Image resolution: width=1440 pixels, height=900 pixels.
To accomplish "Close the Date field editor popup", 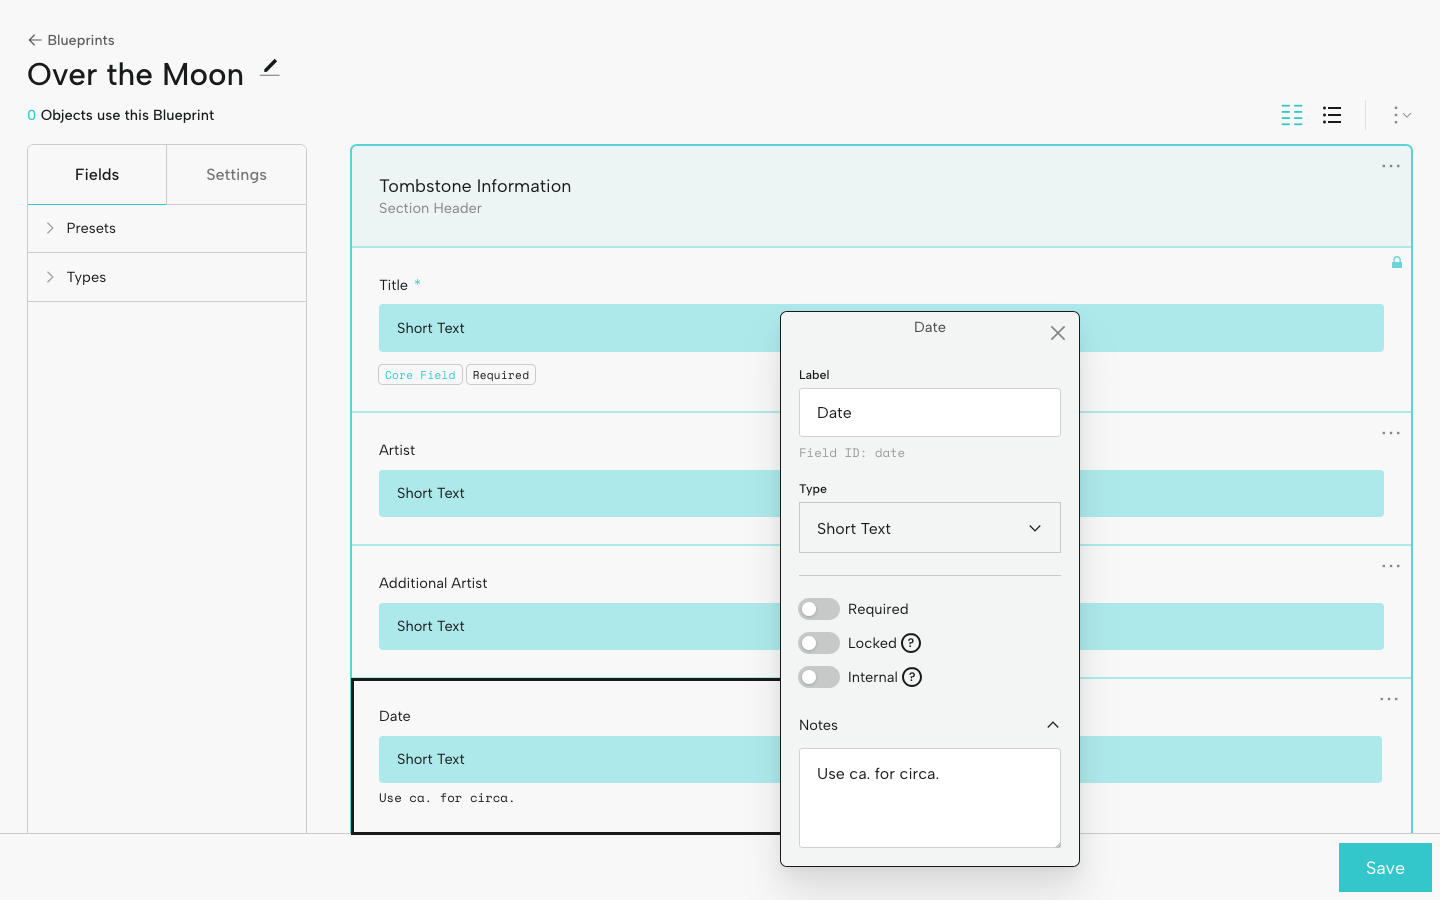I will [1057, 333].
